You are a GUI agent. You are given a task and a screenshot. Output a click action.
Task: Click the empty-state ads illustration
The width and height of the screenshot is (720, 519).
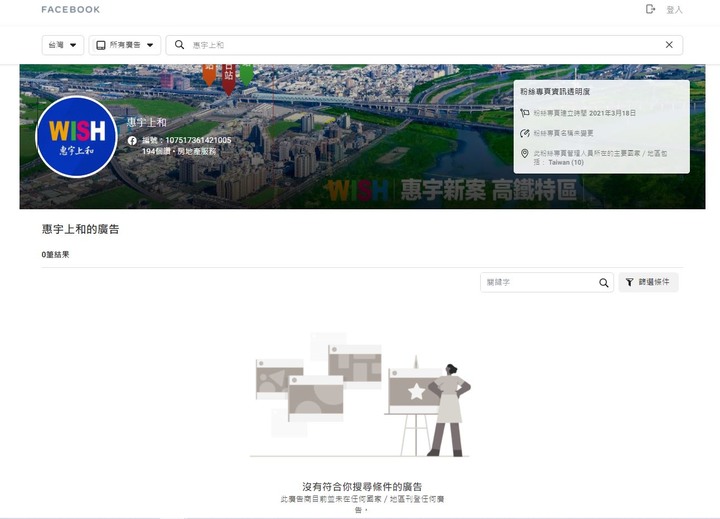pos(360,395)
